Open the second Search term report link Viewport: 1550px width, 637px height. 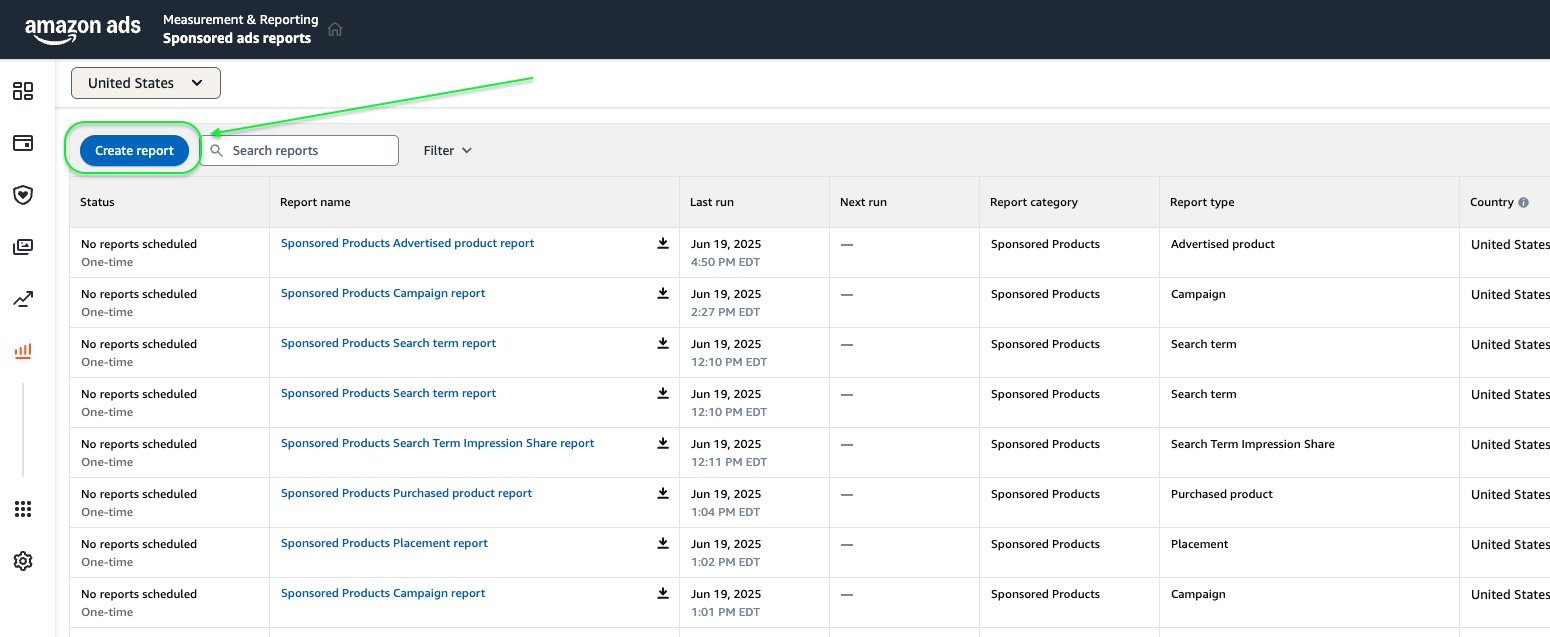pos(388,393)
